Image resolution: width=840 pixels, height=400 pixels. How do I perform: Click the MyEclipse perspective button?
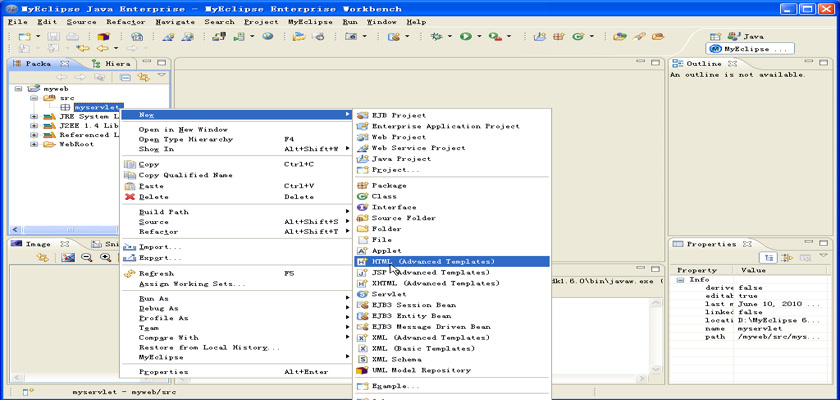[751, 49]
